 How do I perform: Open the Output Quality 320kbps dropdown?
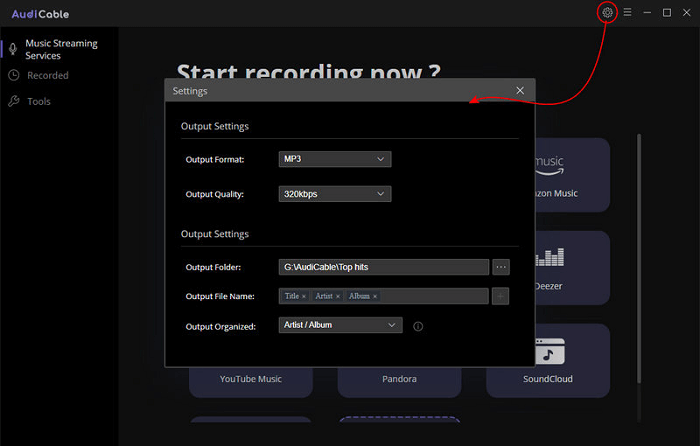point(334,194)
